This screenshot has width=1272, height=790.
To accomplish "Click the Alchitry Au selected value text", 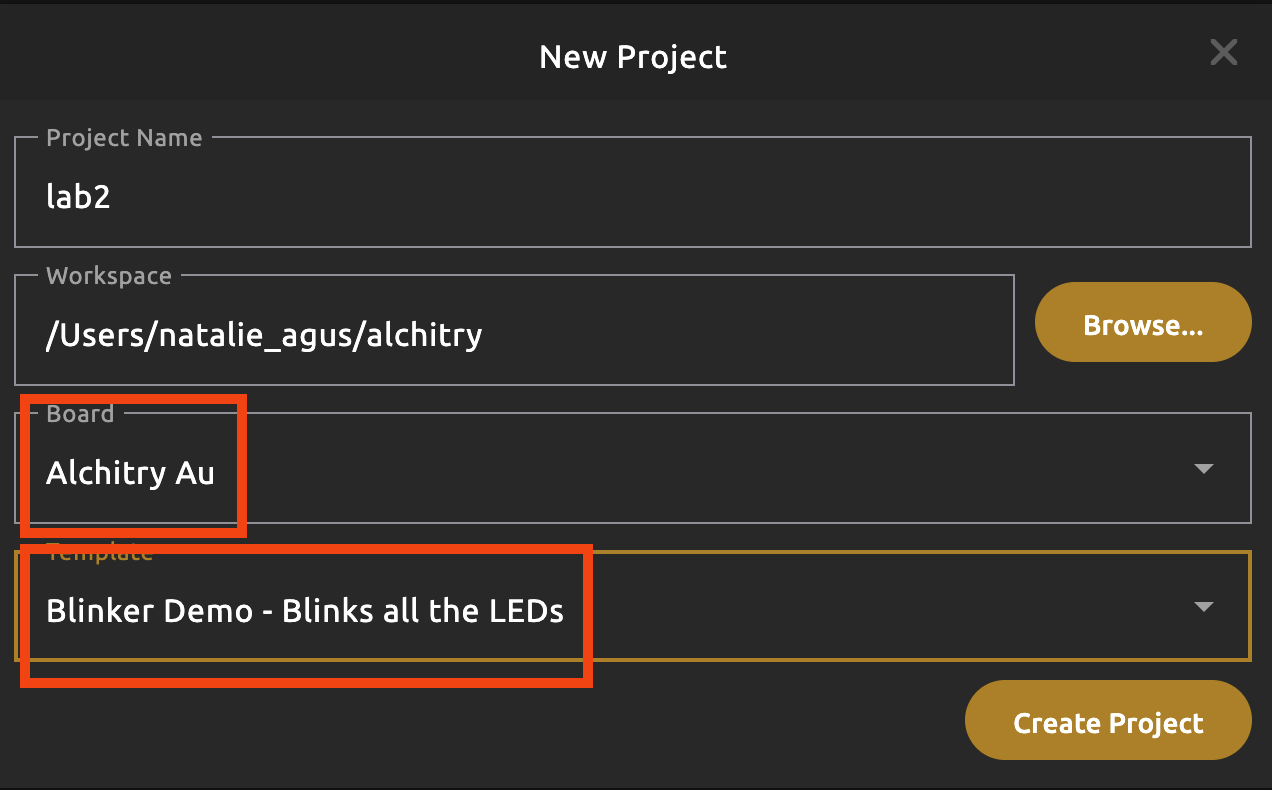I will click(x=130, y=473).
